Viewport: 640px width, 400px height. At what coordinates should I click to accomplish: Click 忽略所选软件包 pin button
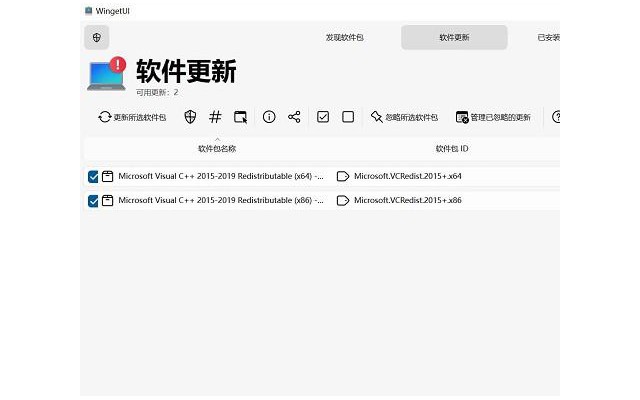[x=404, y=117]
